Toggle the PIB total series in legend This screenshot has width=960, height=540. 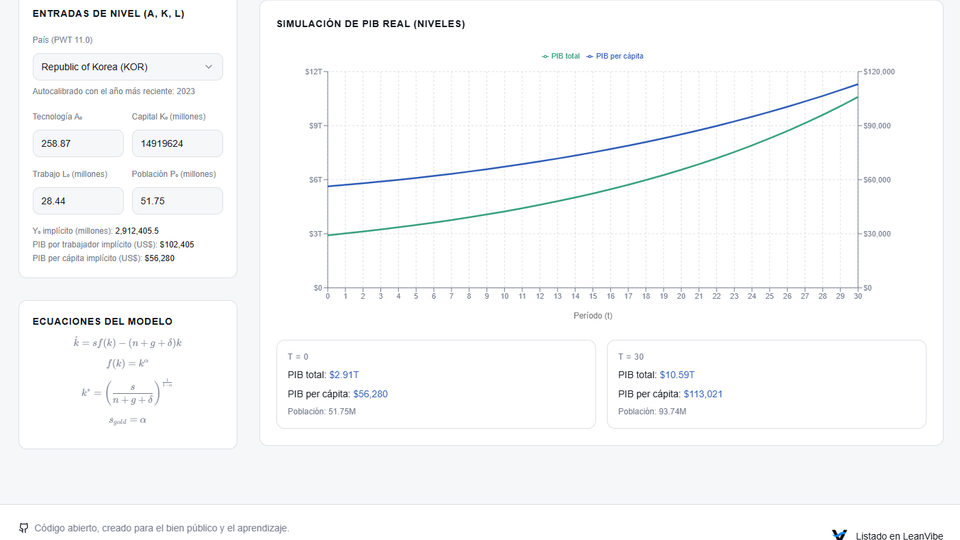point(565,56)
